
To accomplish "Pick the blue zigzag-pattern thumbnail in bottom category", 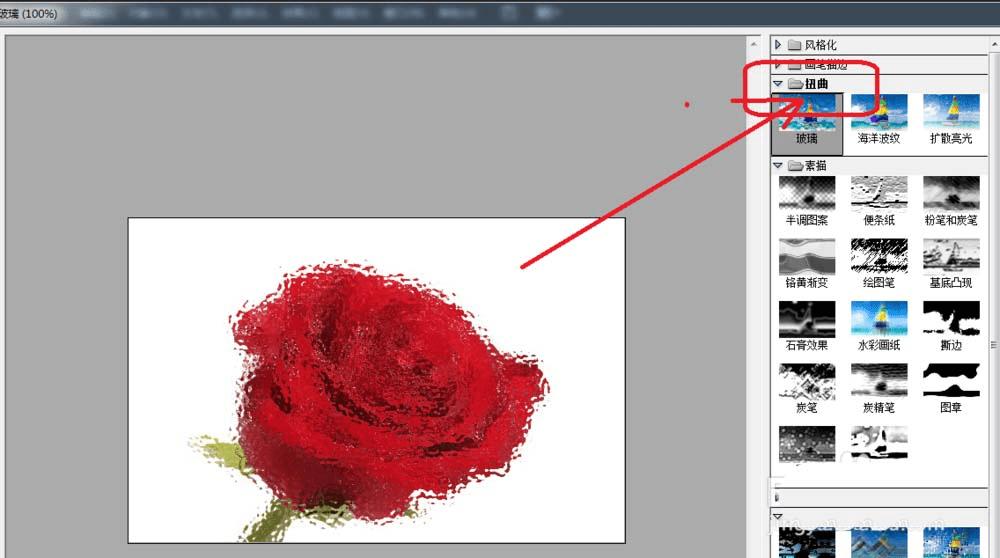I will [x=879, y=542].
